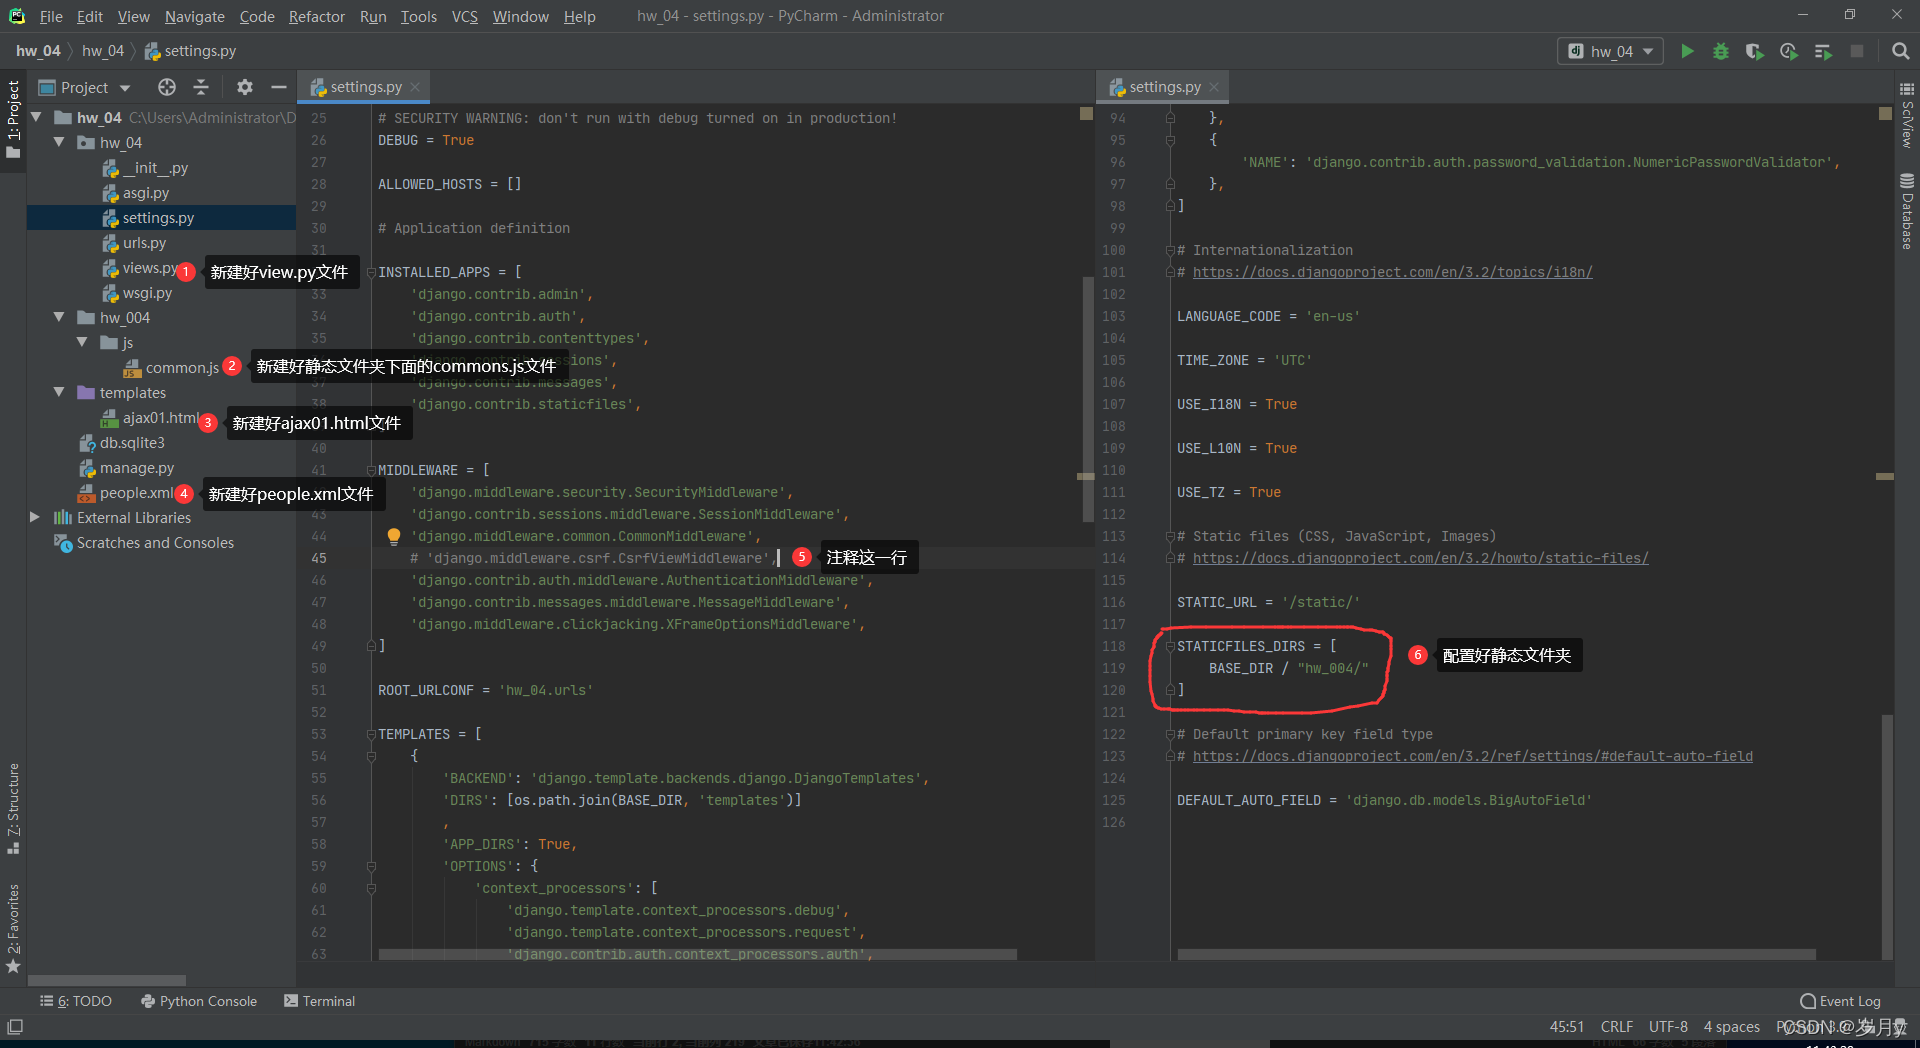Collapse the js folder
The height and width of the screenshot is (1048, 1920).
(x=82, y=342)
